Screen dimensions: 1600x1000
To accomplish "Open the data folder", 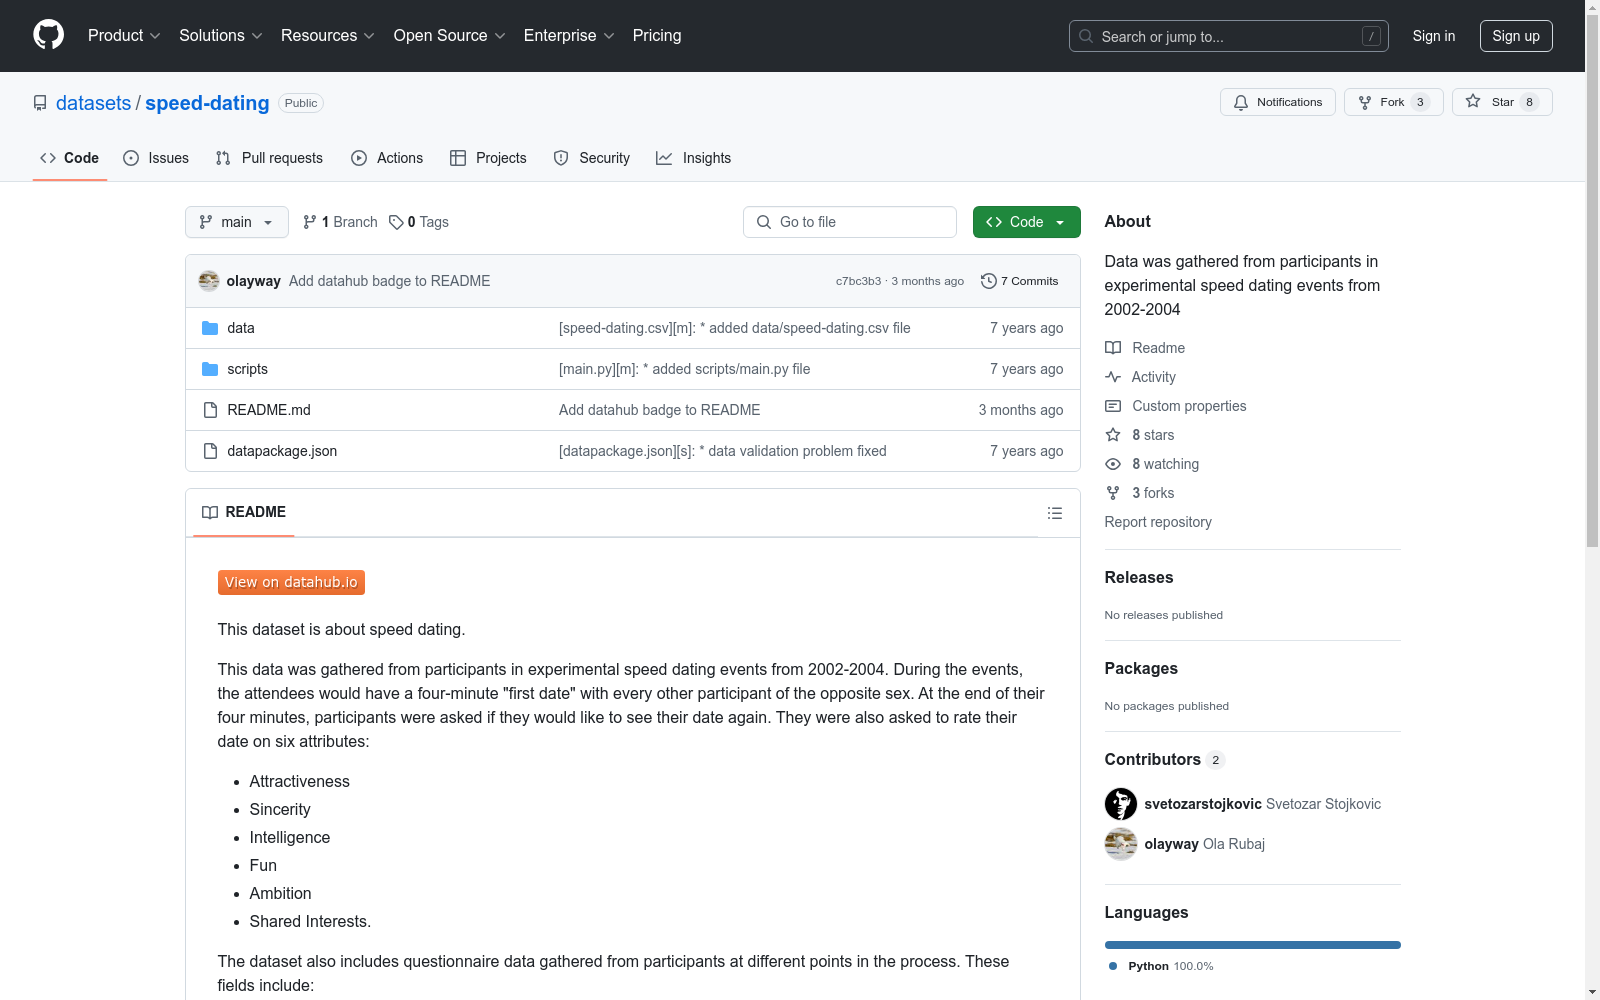I will tap(241, 328).
